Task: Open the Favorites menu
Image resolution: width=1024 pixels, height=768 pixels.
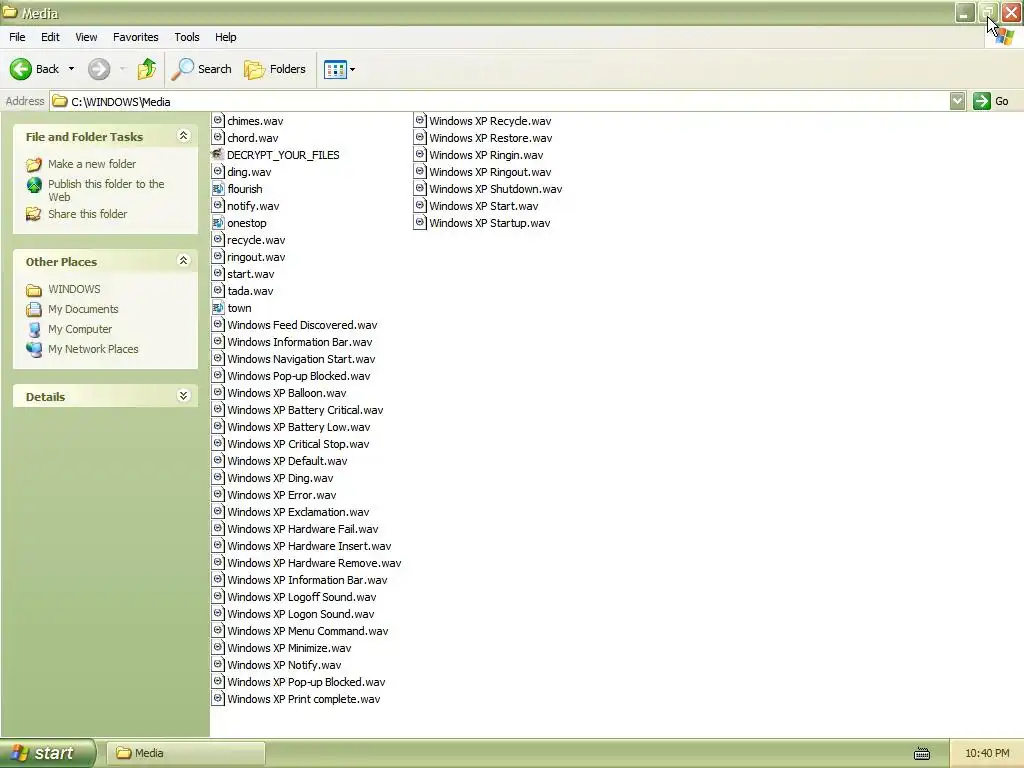Action: click(x=136, y=37)
